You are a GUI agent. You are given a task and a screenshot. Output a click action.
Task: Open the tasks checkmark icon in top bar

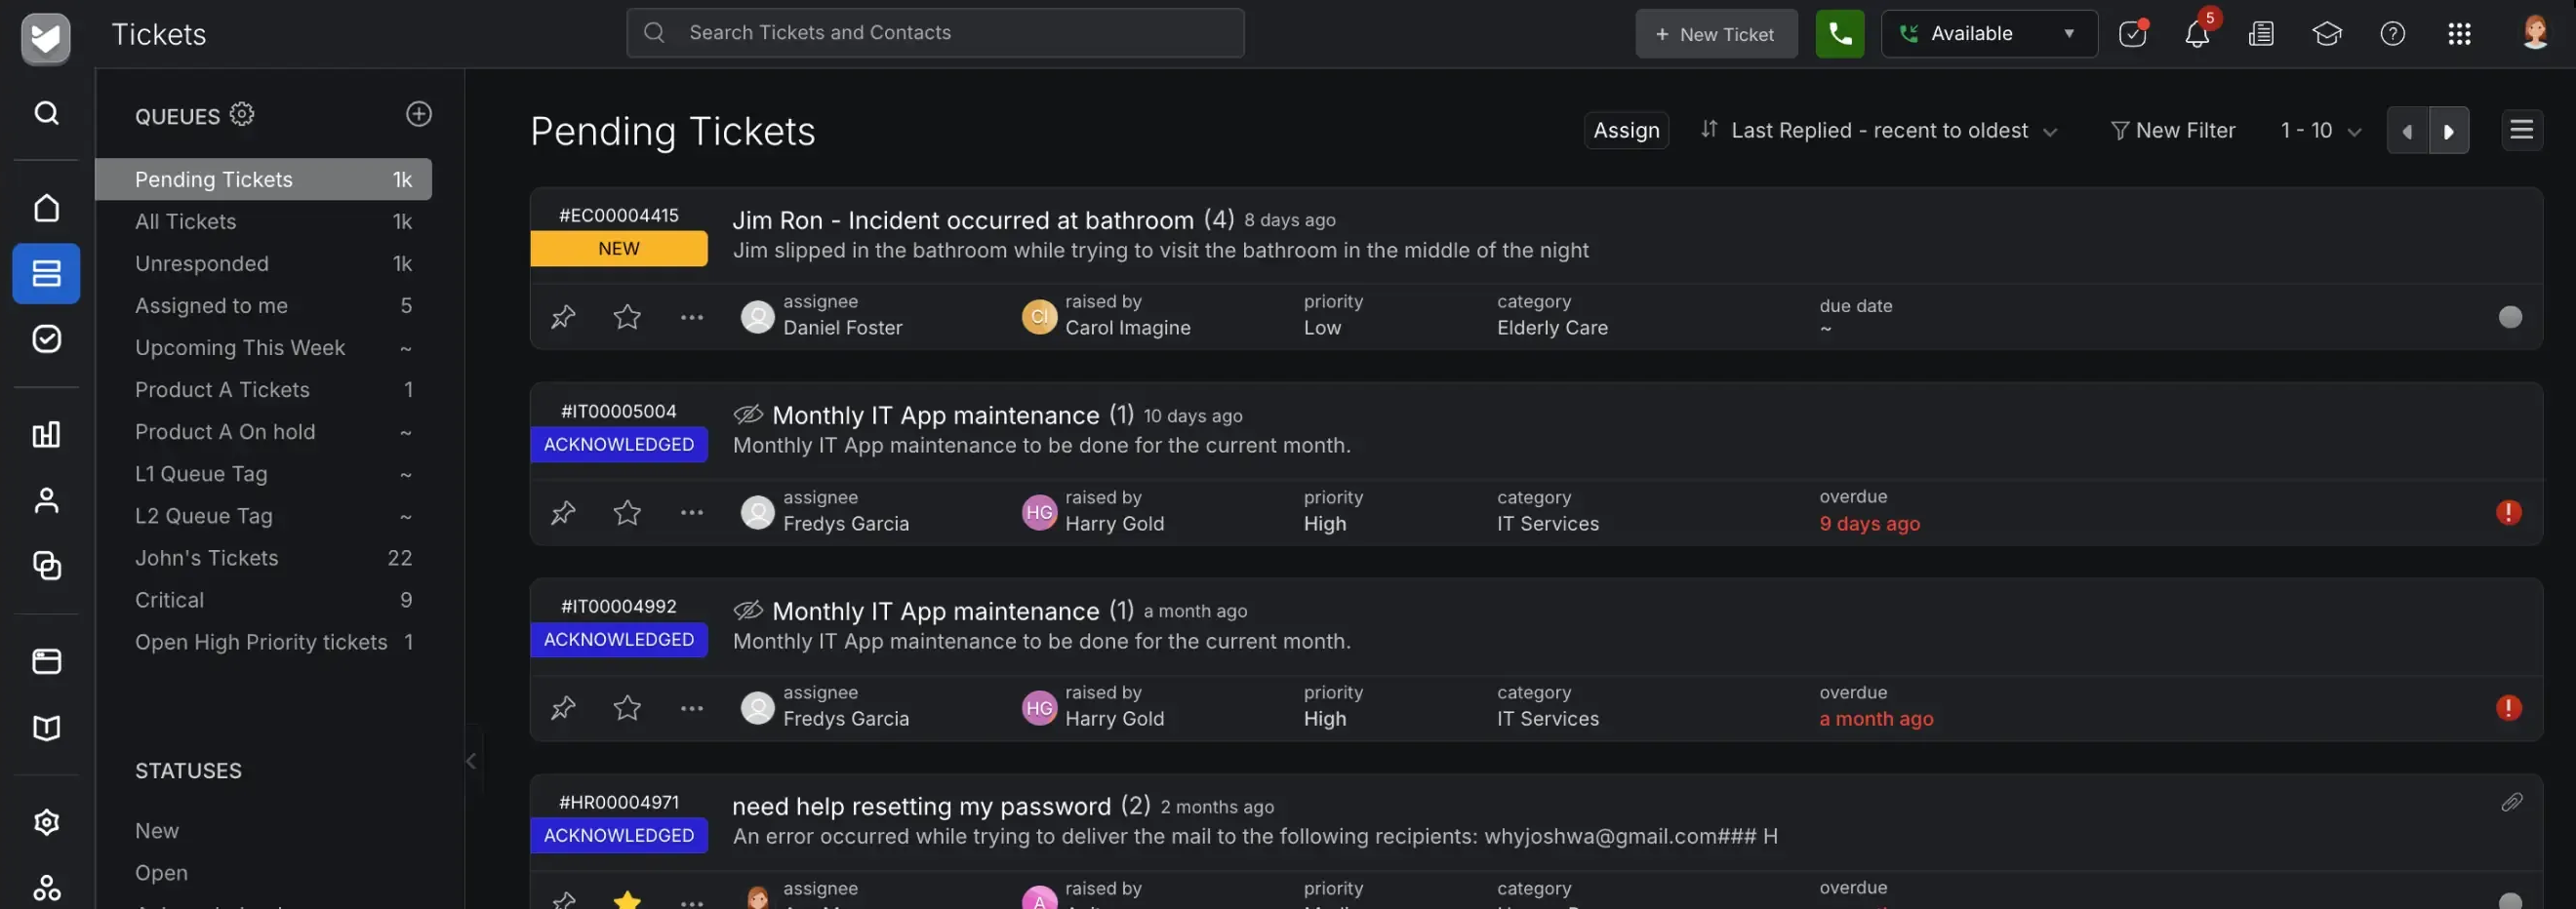pos(2132,33)
